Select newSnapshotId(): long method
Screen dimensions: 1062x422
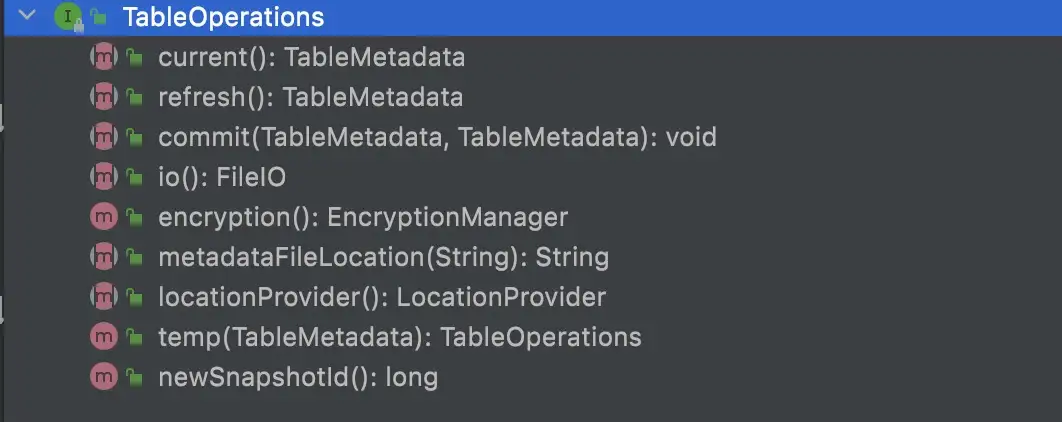298,377
